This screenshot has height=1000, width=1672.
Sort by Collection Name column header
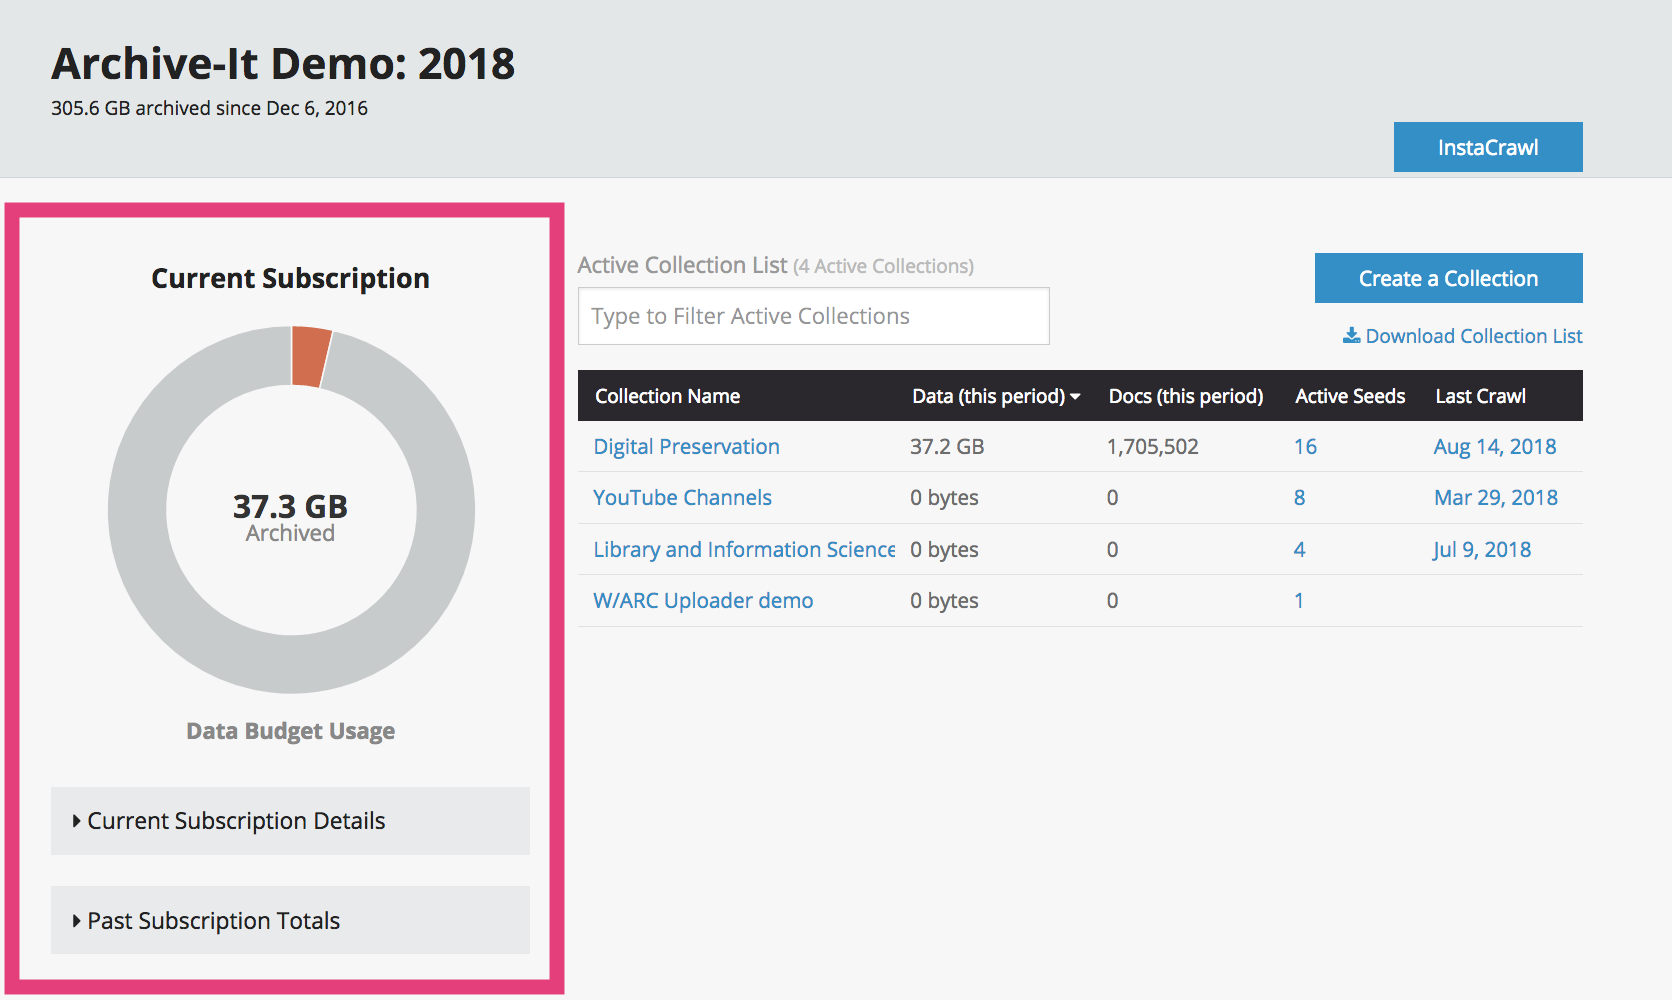click(x=667, y=396)
